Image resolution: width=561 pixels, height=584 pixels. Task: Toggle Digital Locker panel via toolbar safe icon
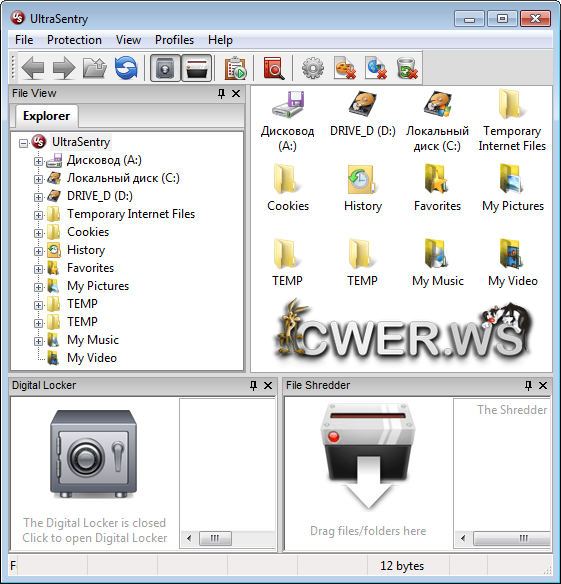tap(165, 68)
